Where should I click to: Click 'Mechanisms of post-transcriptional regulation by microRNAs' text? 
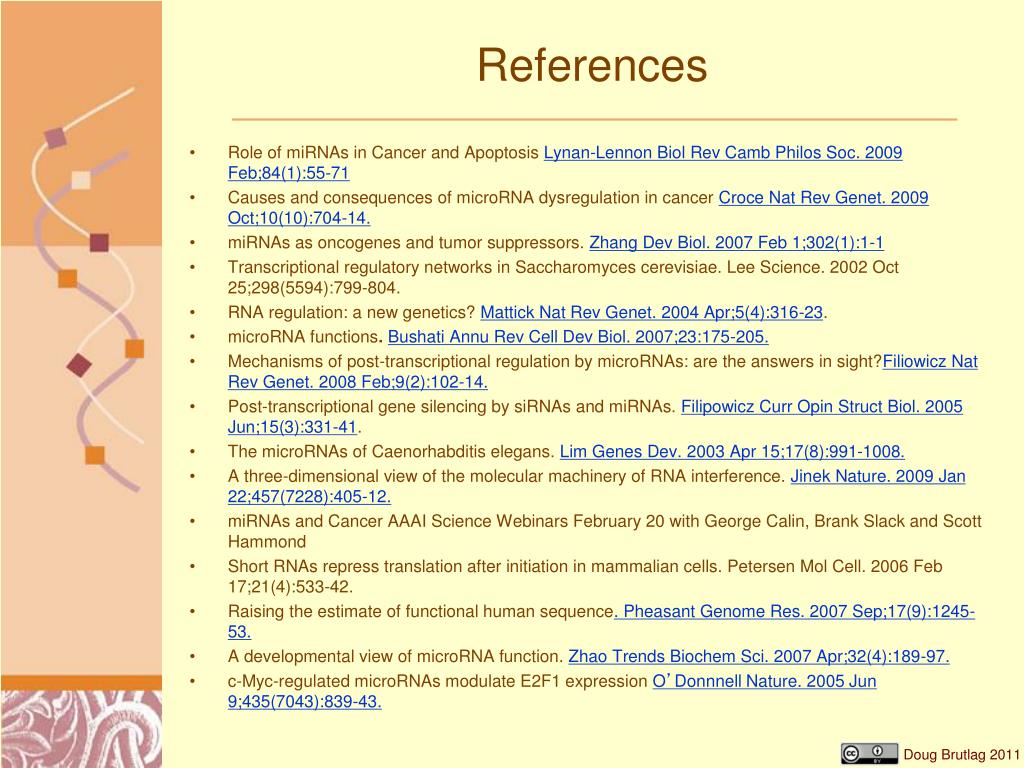455,362
